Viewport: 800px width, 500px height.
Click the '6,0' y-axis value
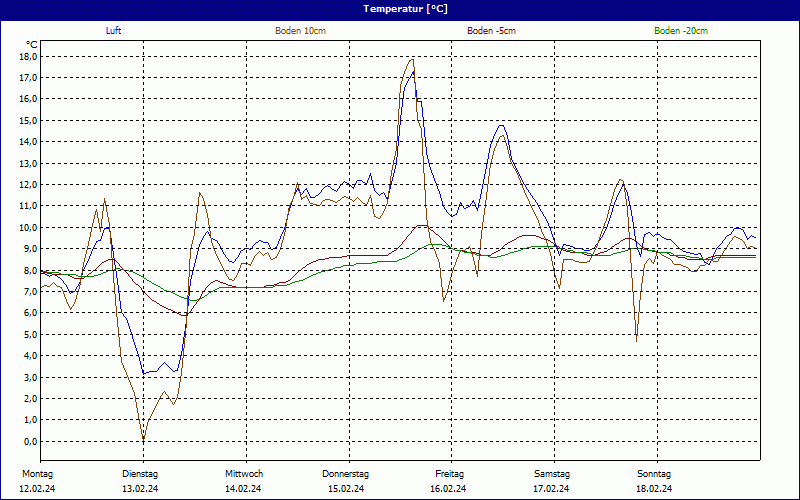pyautogui.click(x=32, y=313)
